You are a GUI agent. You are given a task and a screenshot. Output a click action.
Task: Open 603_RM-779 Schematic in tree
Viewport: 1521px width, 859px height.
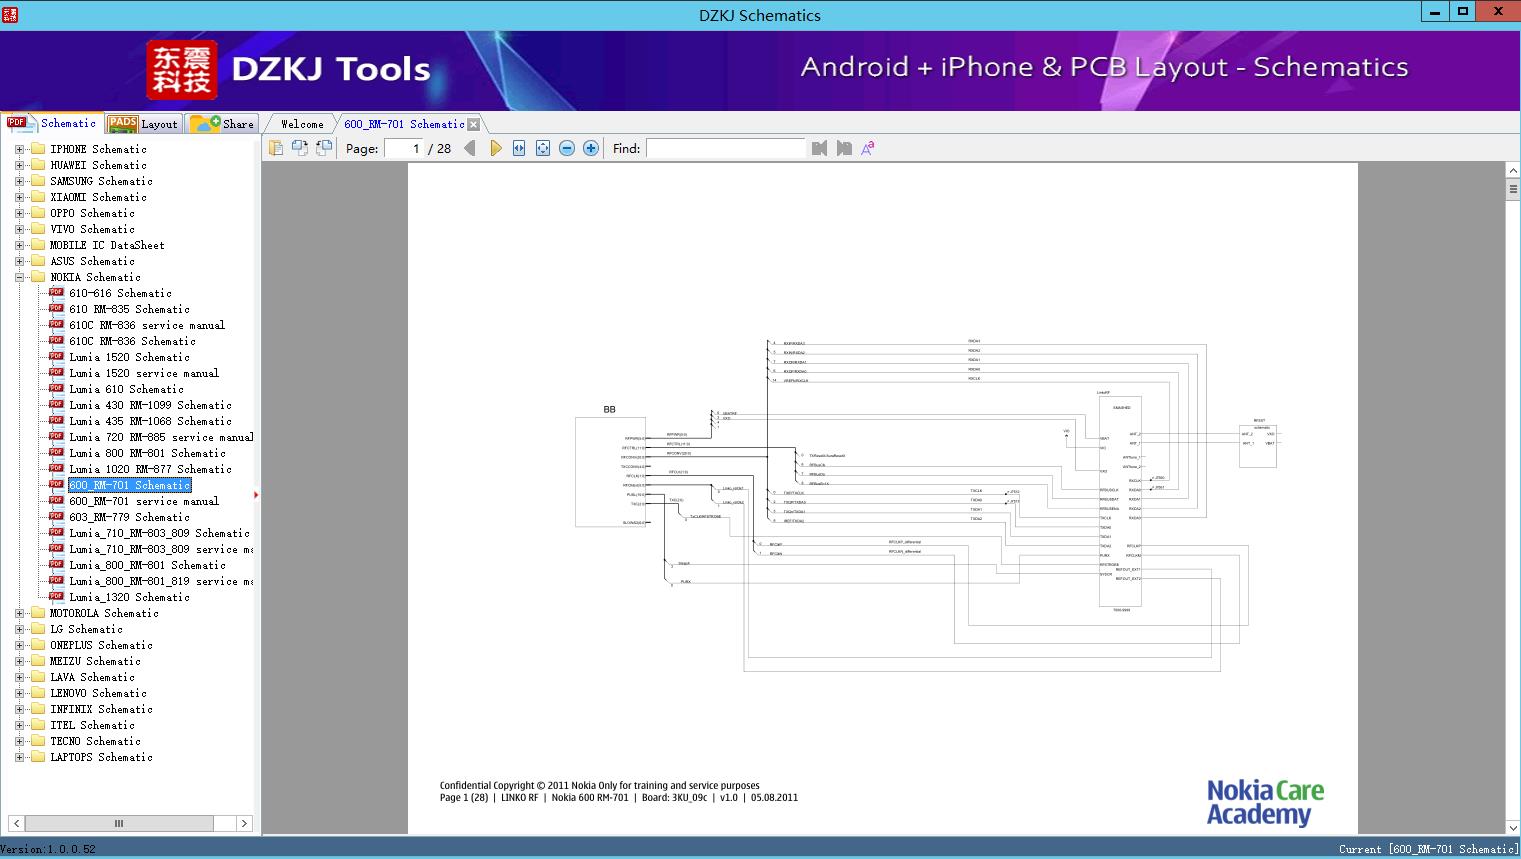129,517
